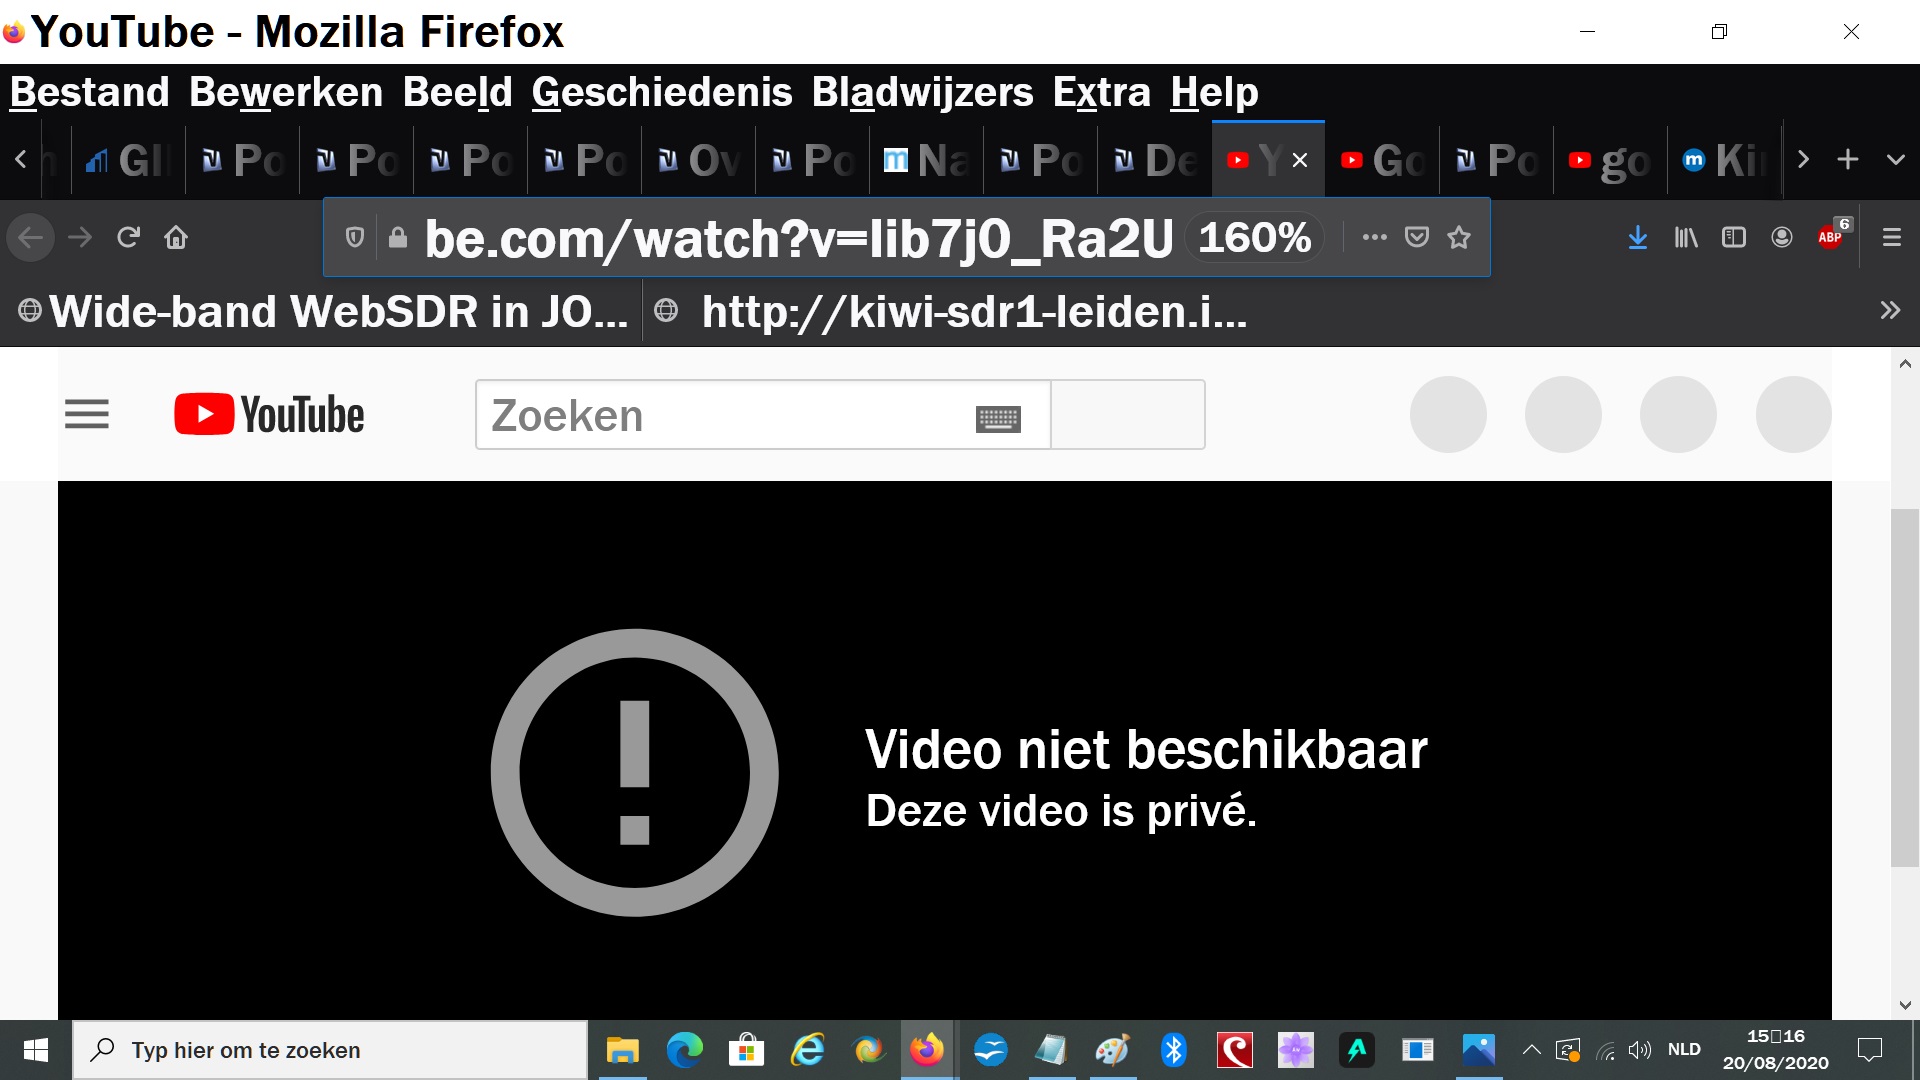Click the reload page icon

(x=128, y=238)
